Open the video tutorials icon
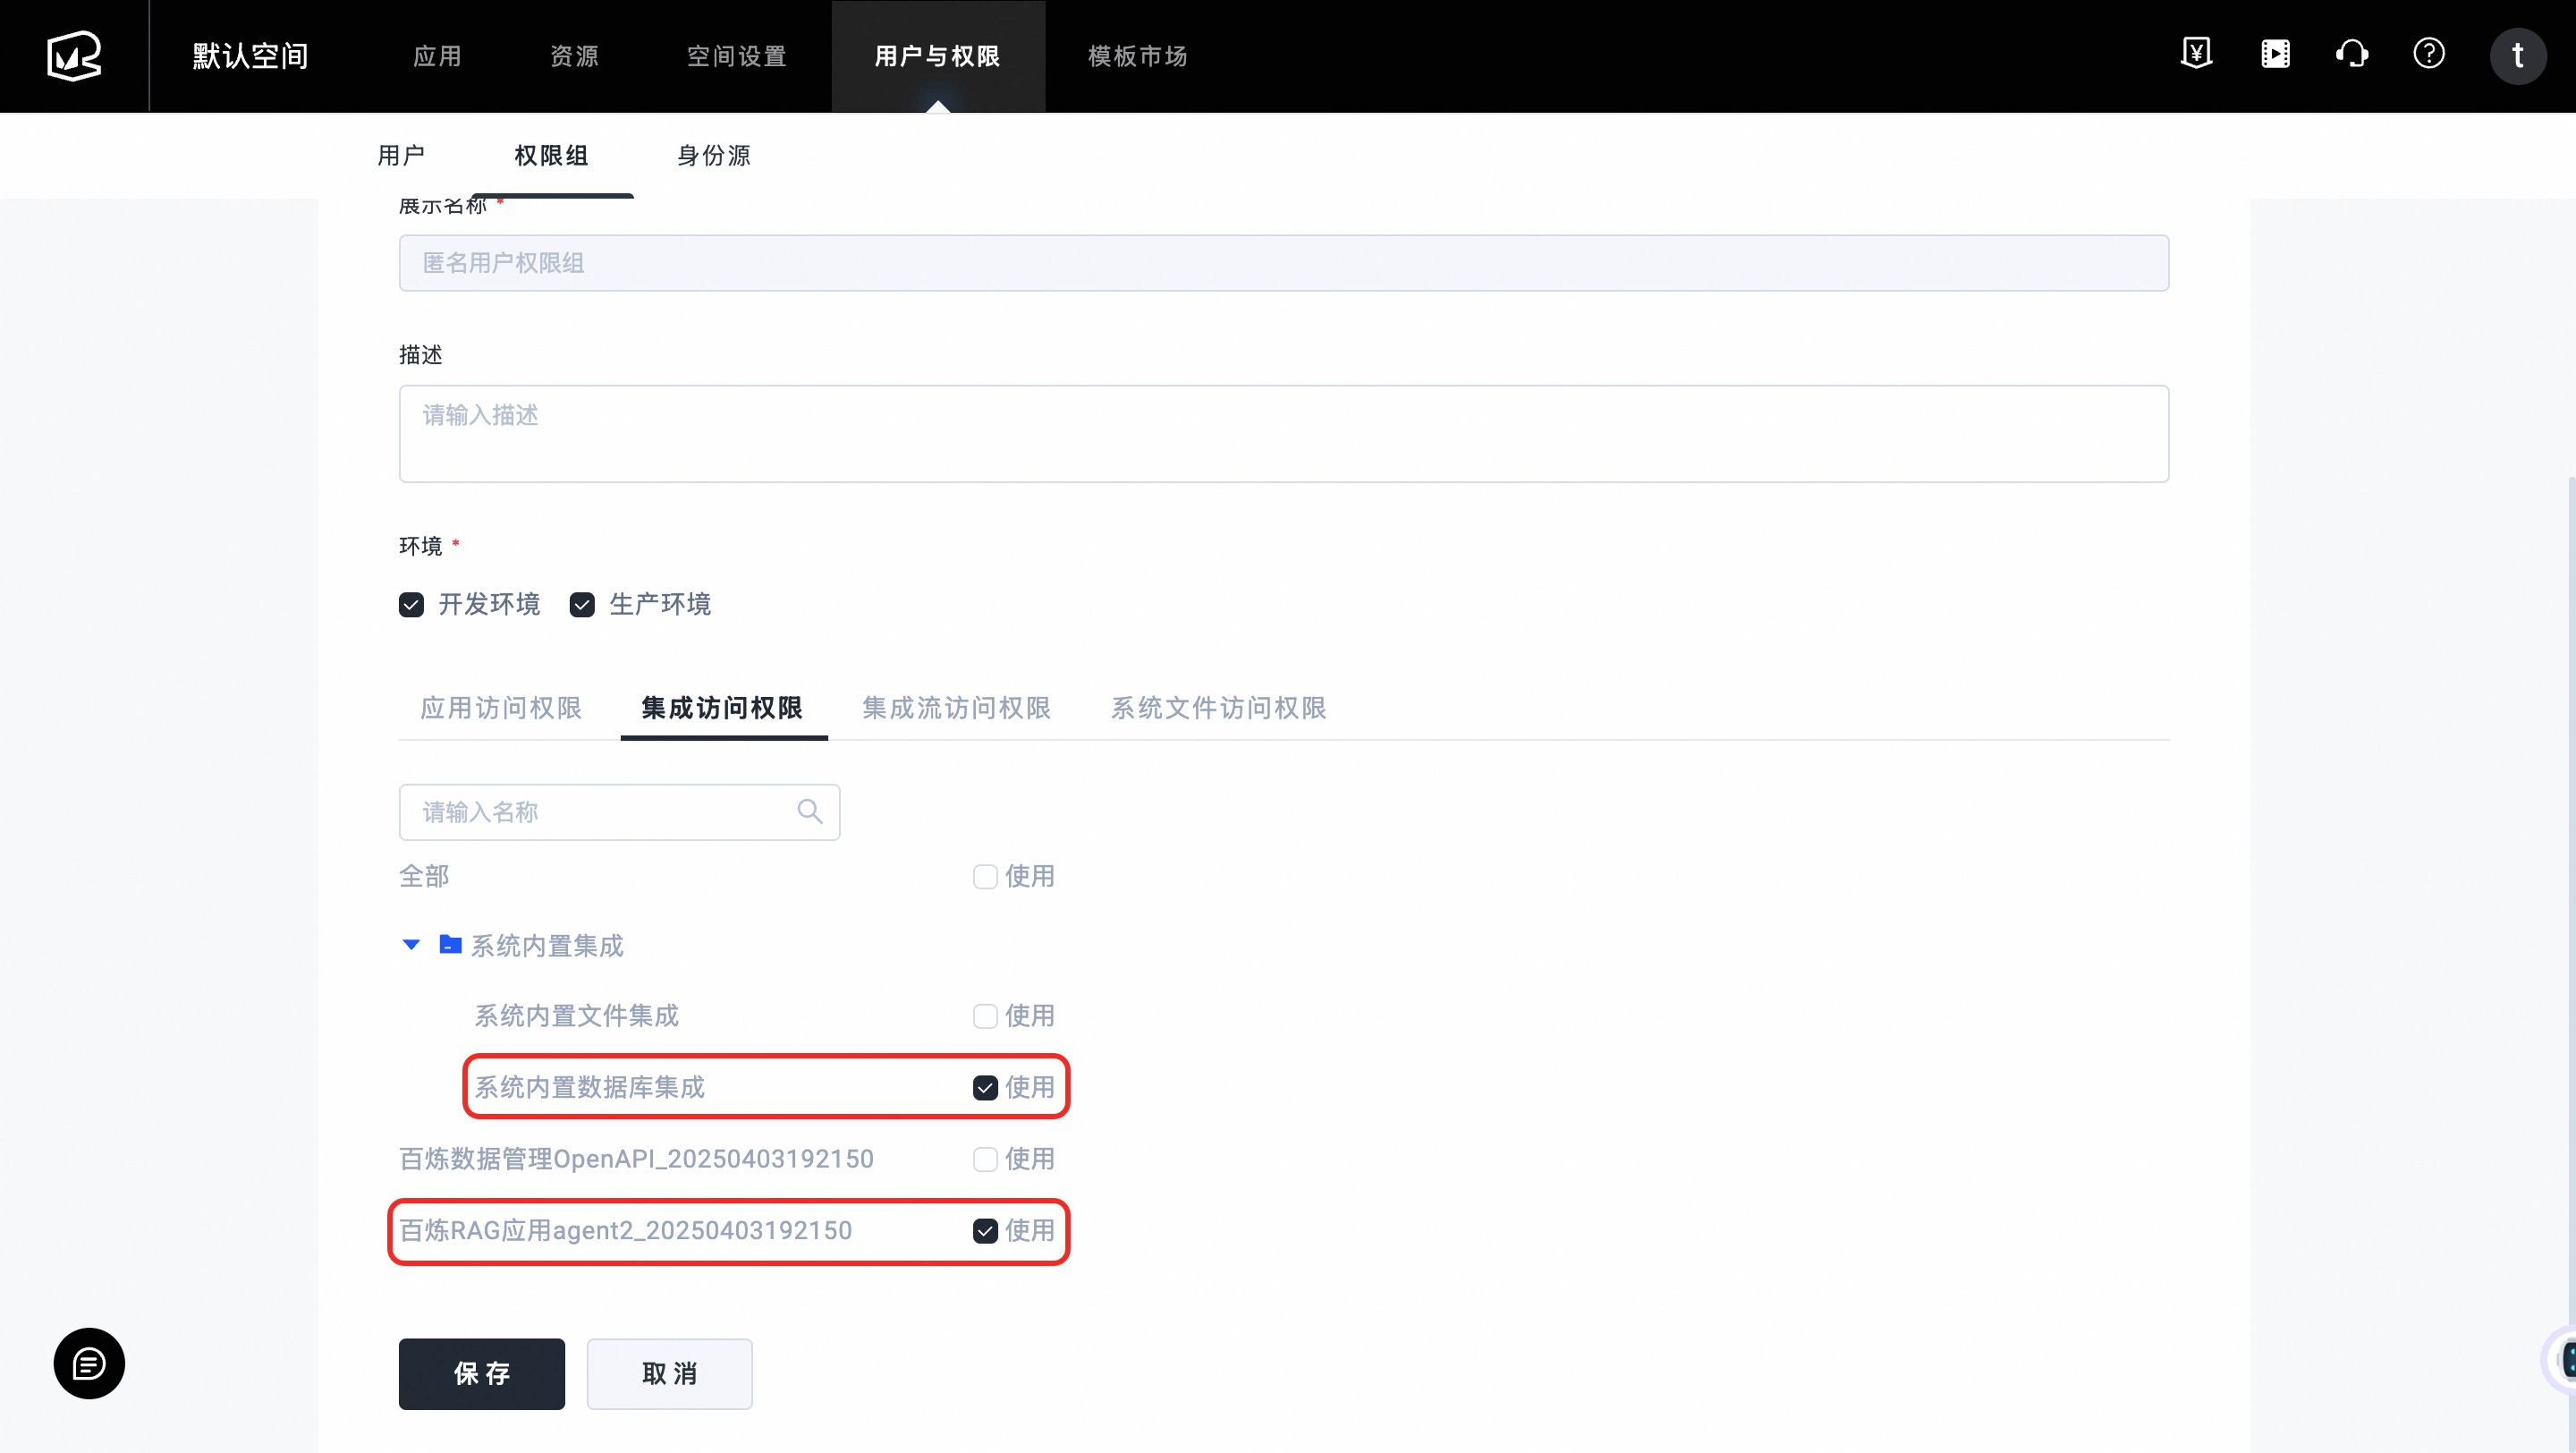Screen dimensions: 2576x1453 click(x=2275, y=54)
